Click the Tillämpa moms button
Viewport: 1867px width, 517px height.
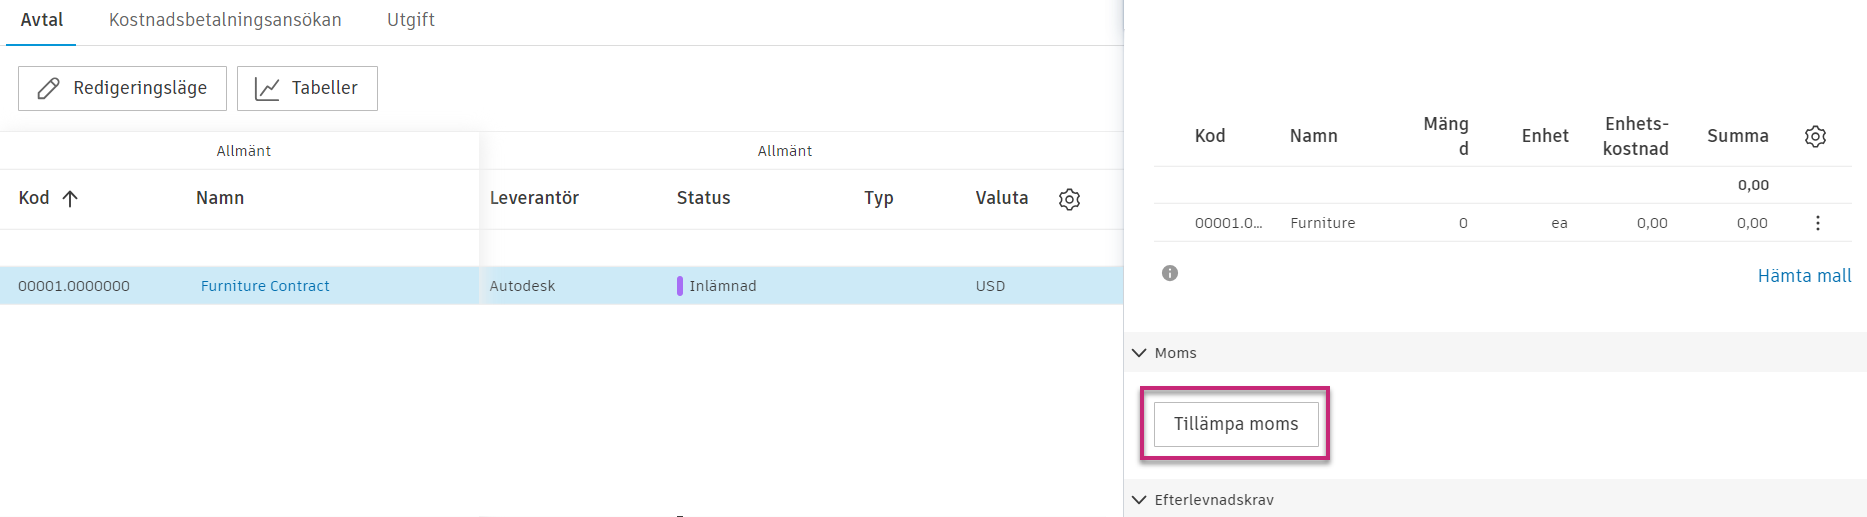[x=1236, y=424]
